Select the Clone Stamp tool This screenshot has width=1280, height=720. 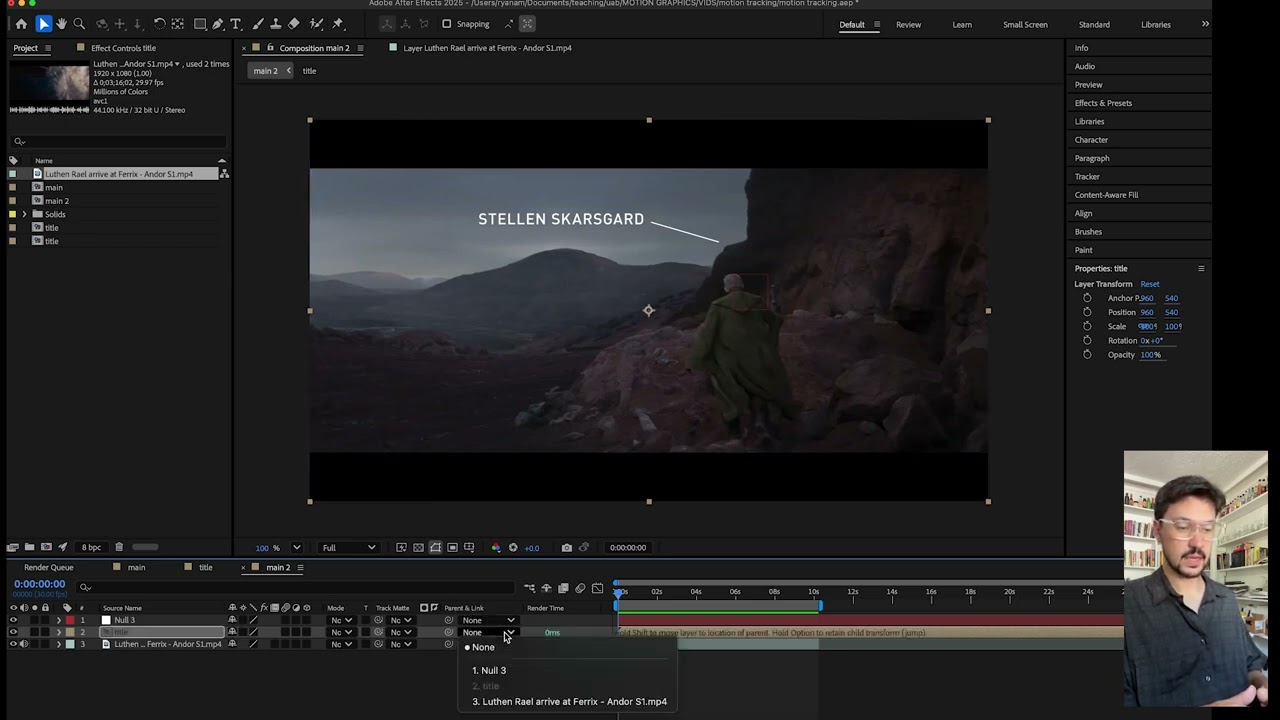point(275,24)
